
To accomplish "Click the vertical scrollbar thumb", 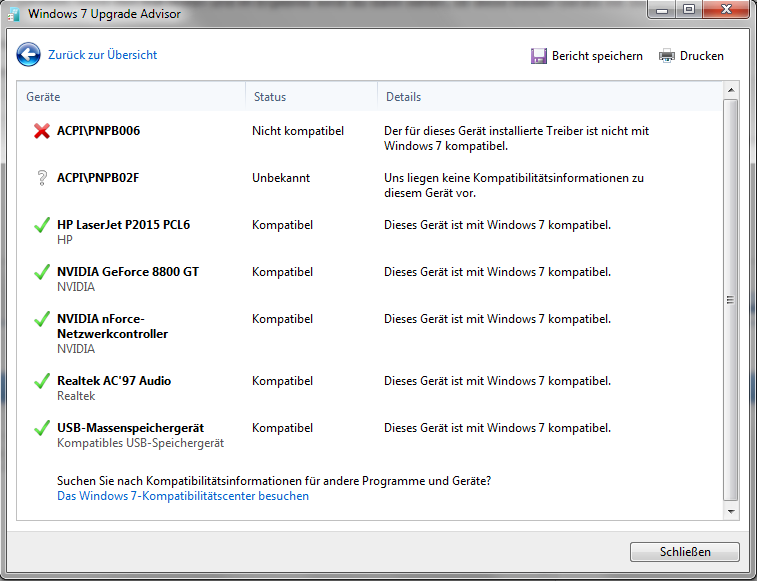I will coord(731,300).
